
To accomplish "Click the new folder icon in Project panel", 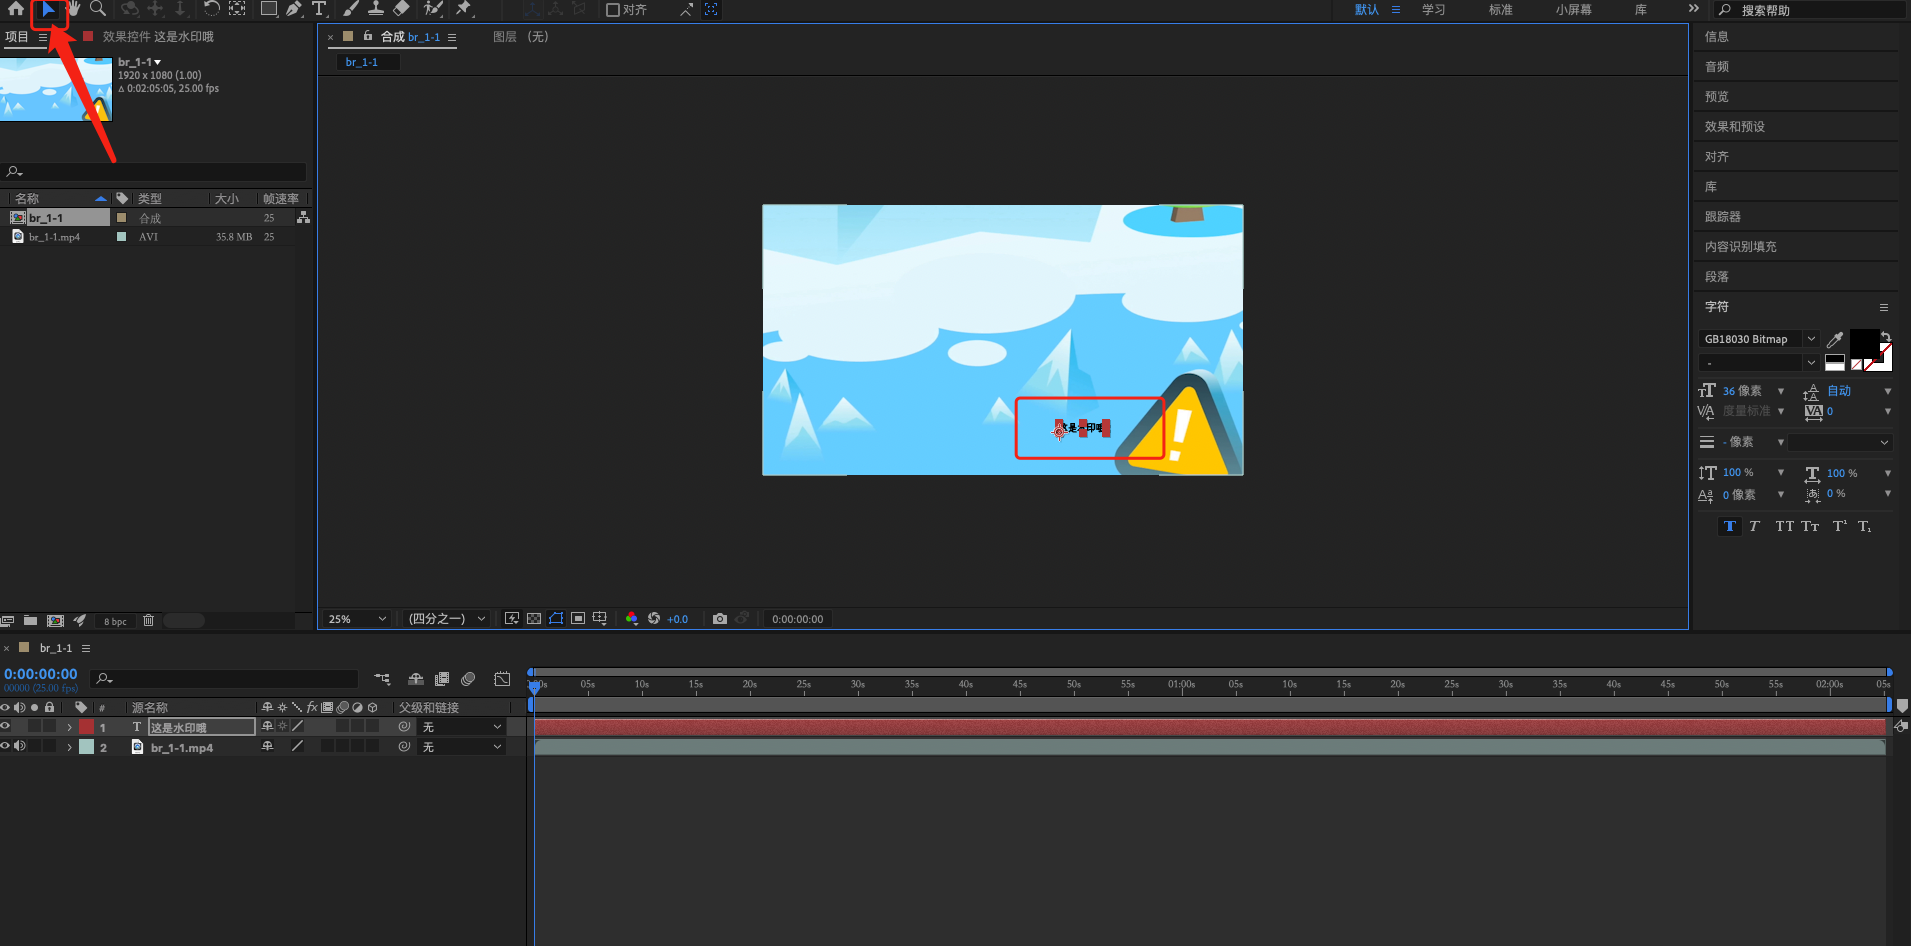I will tap(31, 621).
